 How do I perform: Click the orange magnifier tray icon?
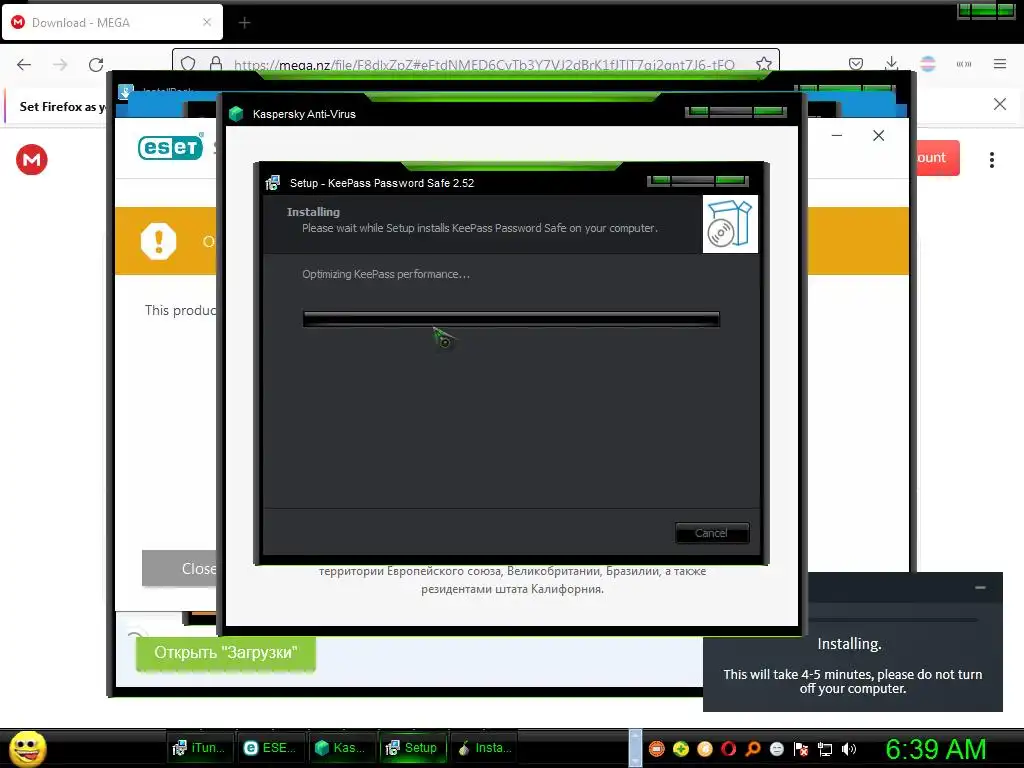tap(752, 749)
